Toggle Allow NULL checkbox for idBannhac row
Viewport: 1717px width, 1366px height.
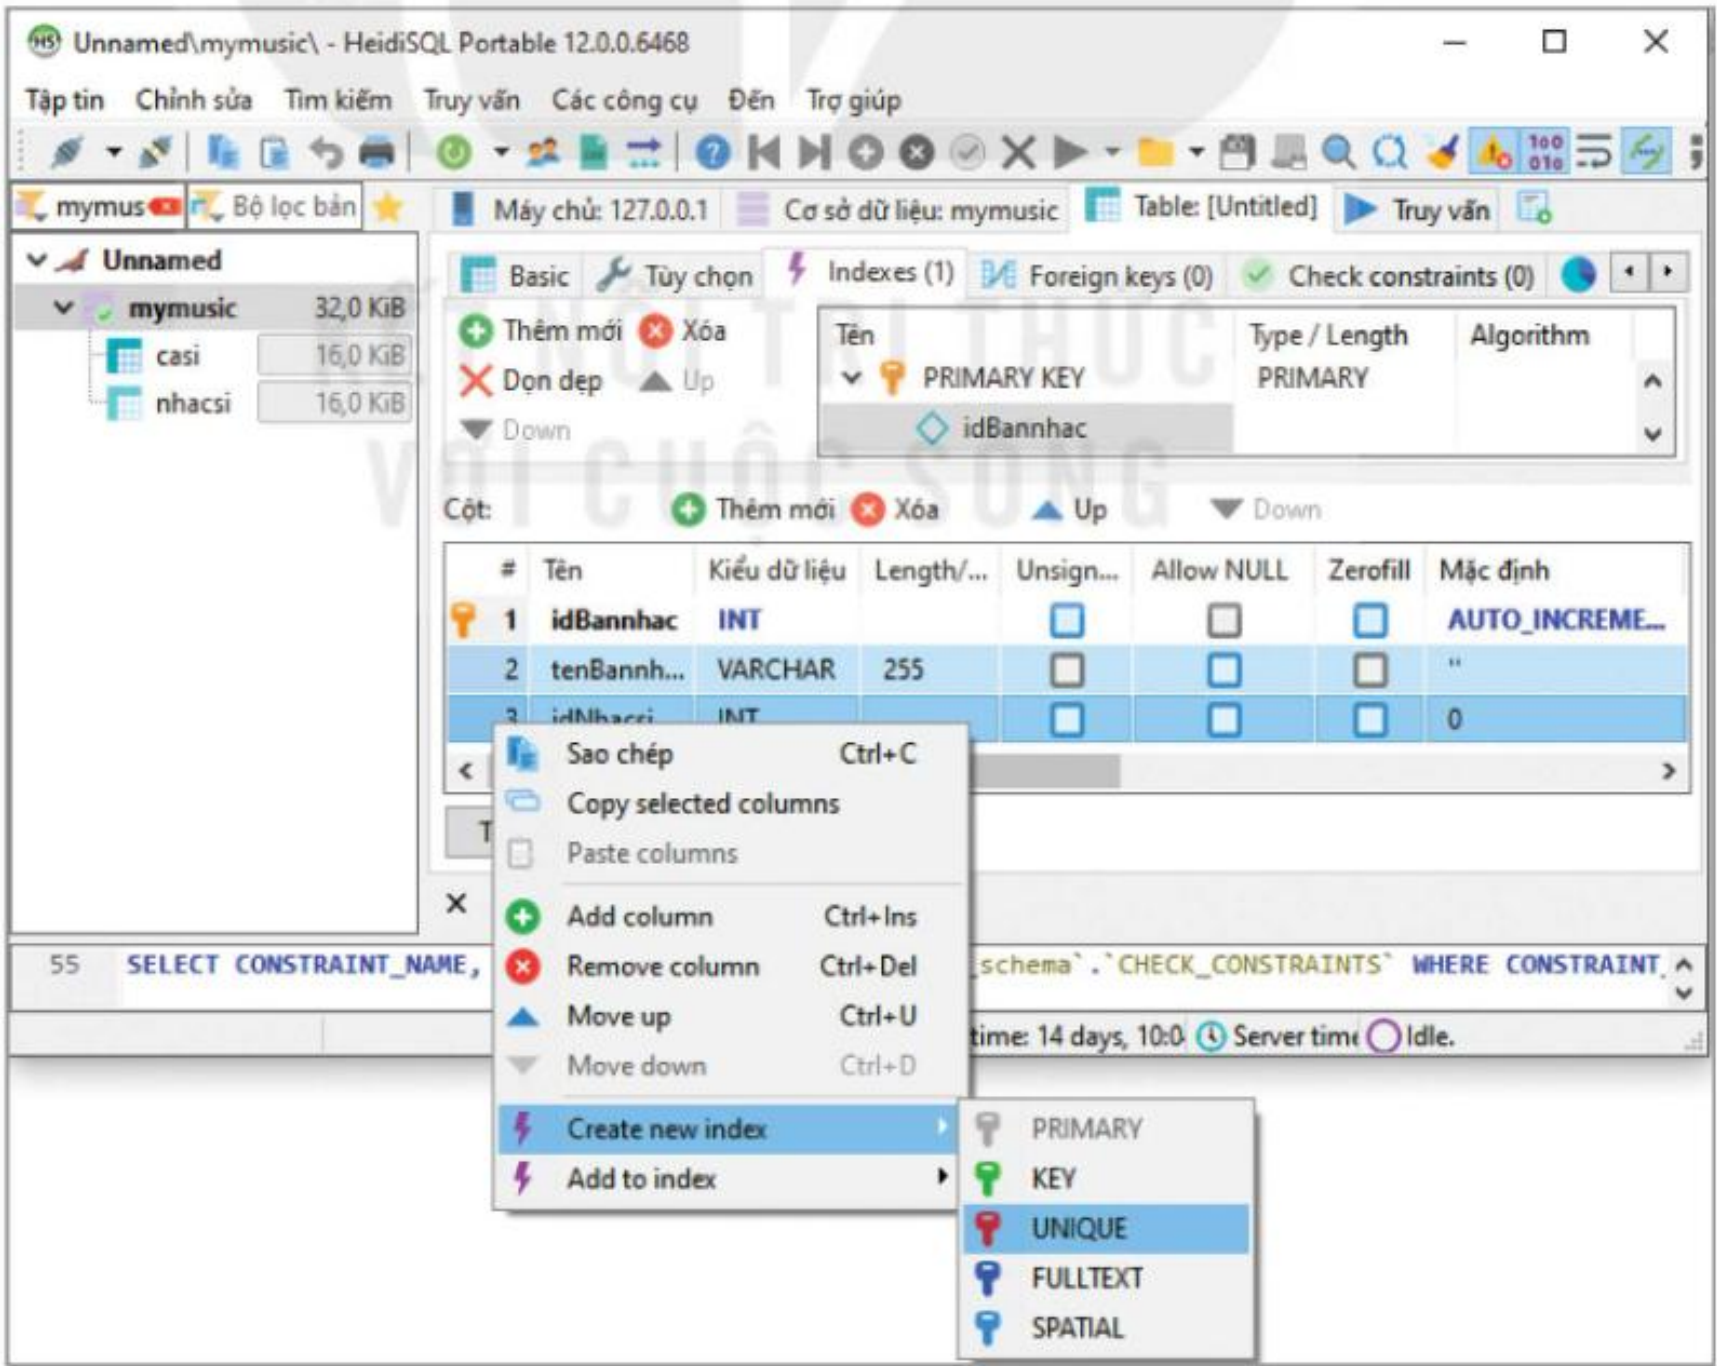[x=1223, y=621]
